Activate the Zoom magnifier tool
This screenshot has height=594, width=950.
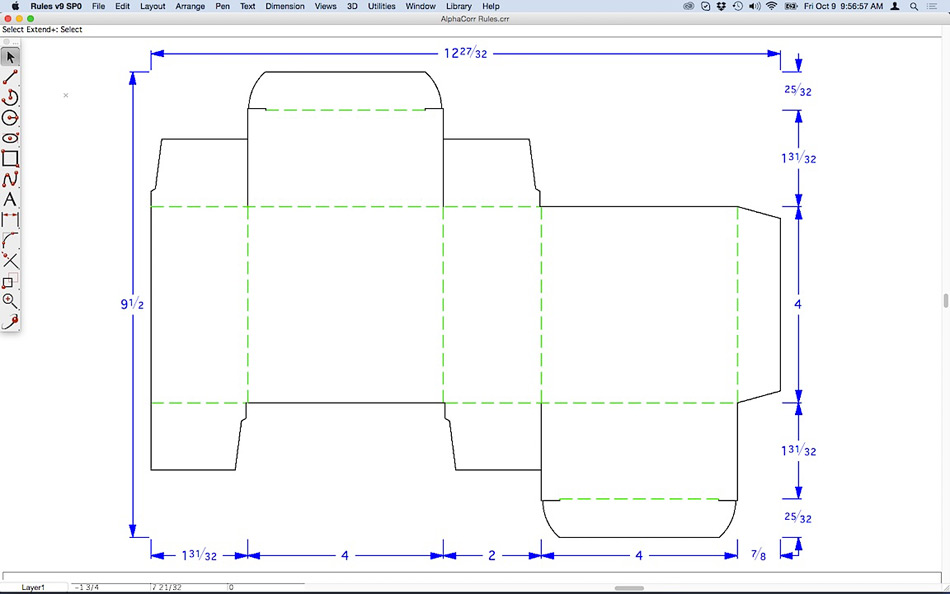pyautogui.click(x=10, y=301)
